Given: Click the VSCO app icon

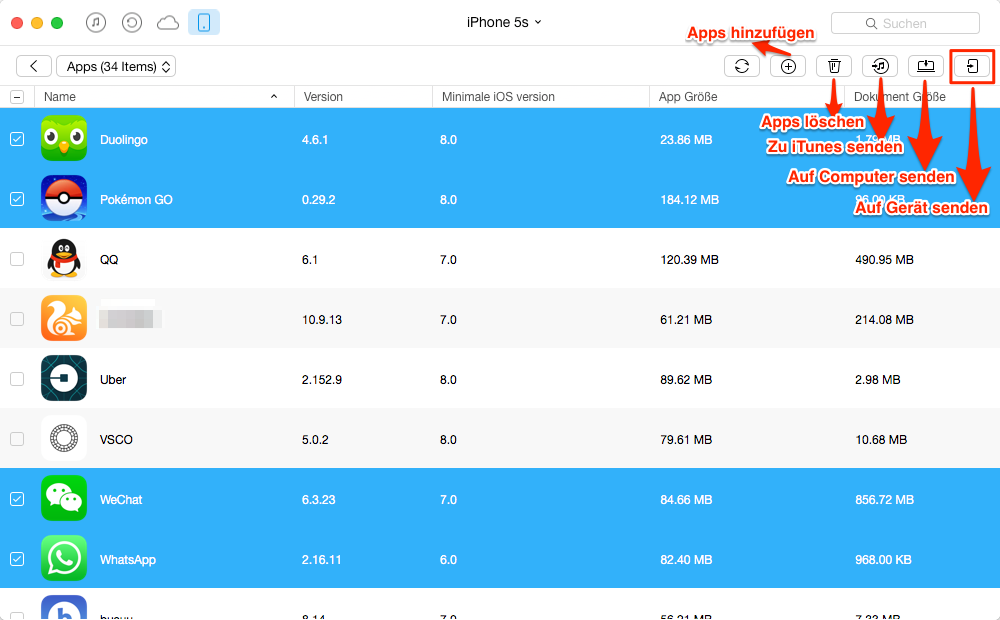Looking at the screenshot, I should tap(64, 438).
